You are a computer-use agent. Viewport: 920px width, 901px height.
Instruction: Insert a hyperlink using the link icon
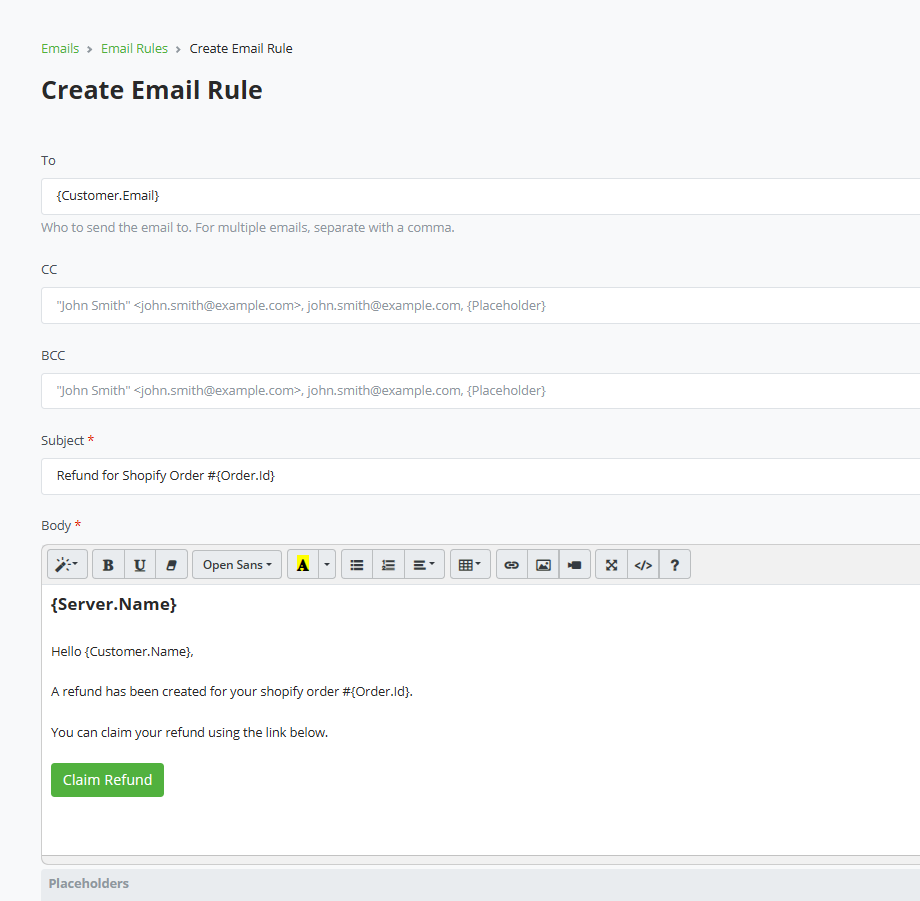click(511, 564)
